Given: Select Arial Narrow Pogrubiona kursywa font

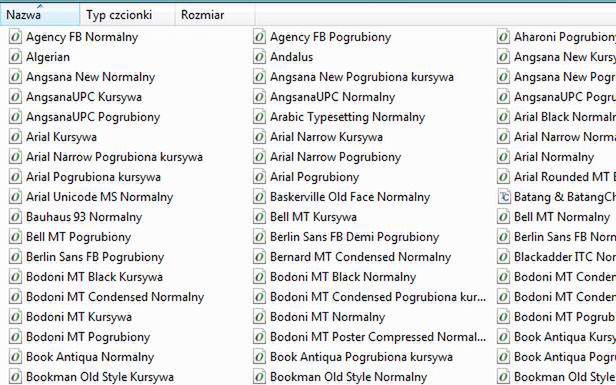Looking at the screenshot, I should click(x=114, y=157).
